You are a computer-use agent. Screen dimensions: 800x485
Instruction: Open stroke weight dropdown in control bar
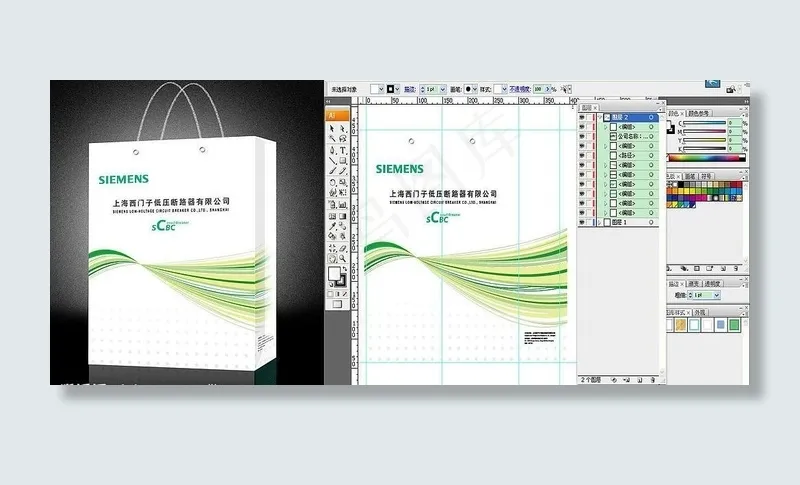click(x=442, y=89)
